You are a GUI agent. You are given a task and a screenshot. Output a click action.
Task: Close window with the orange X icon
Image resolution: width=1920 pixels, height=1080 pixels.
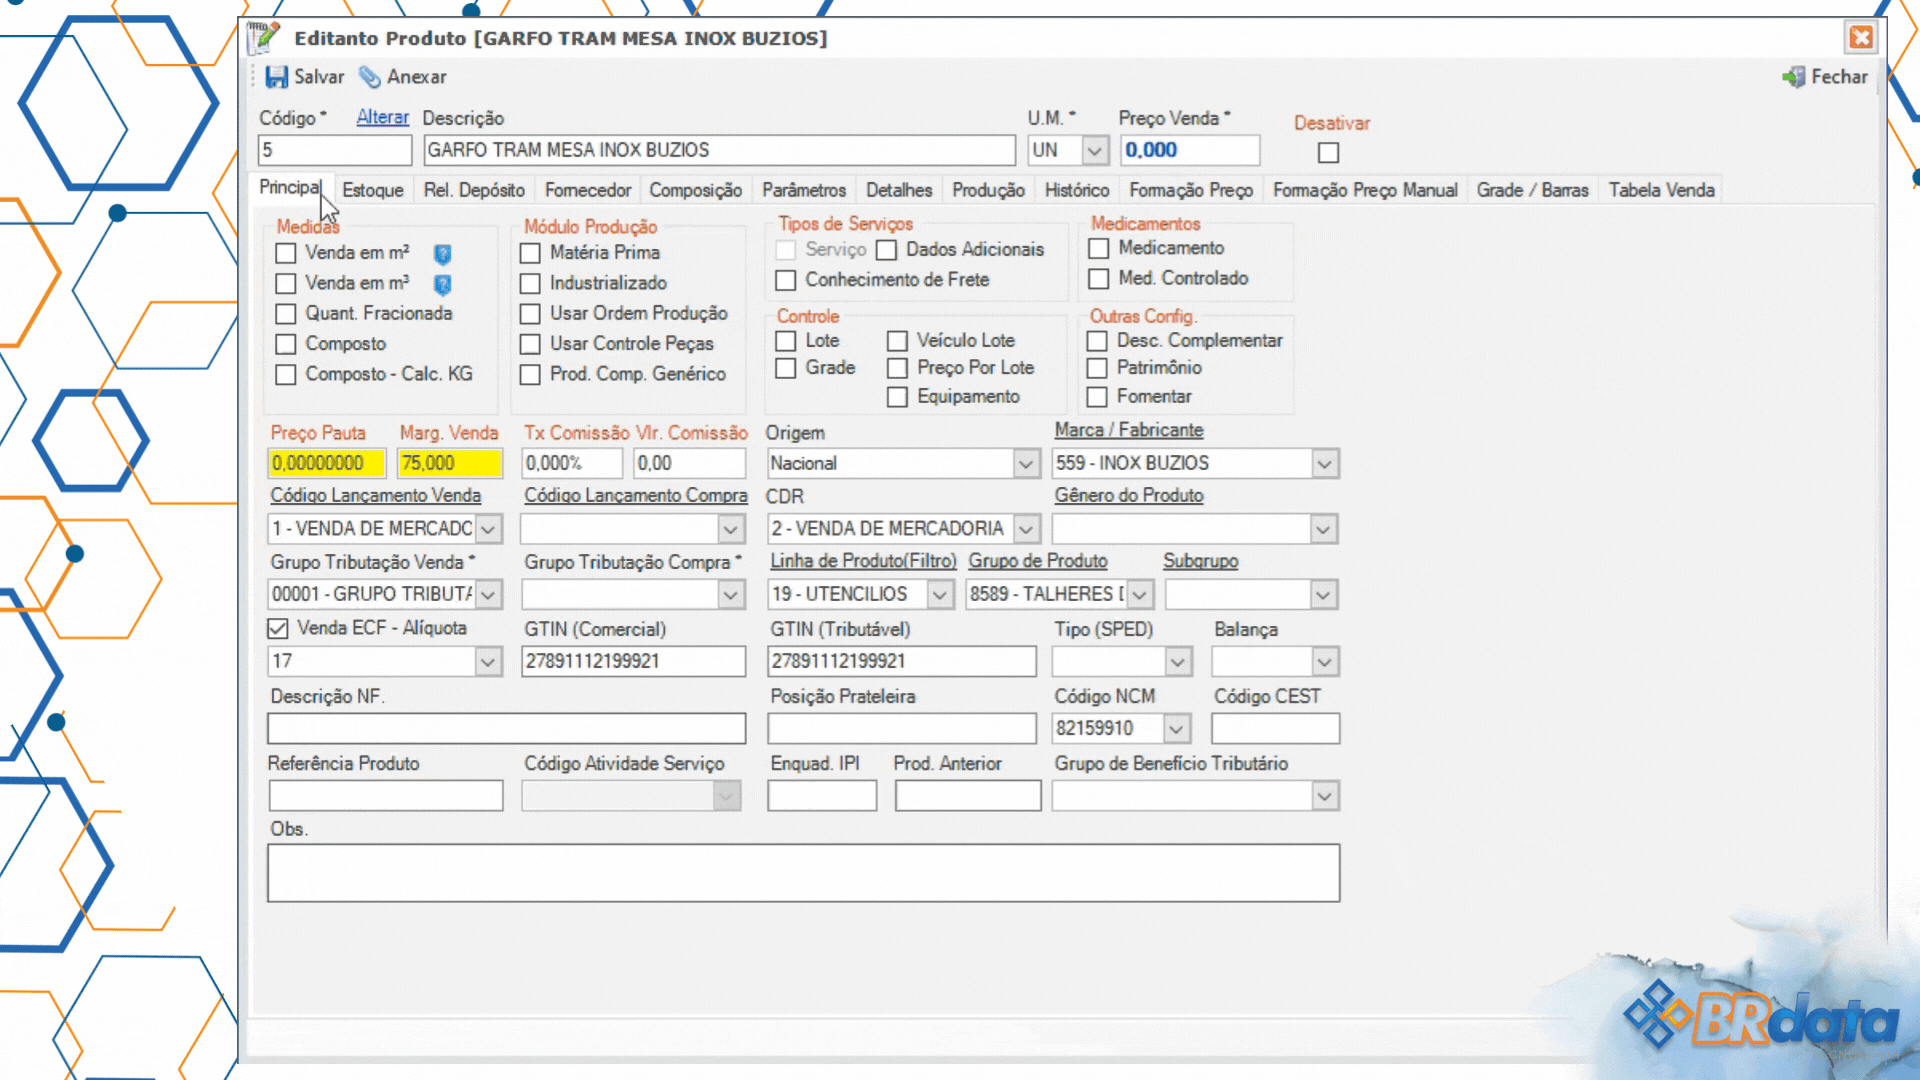pos(1860,38)
